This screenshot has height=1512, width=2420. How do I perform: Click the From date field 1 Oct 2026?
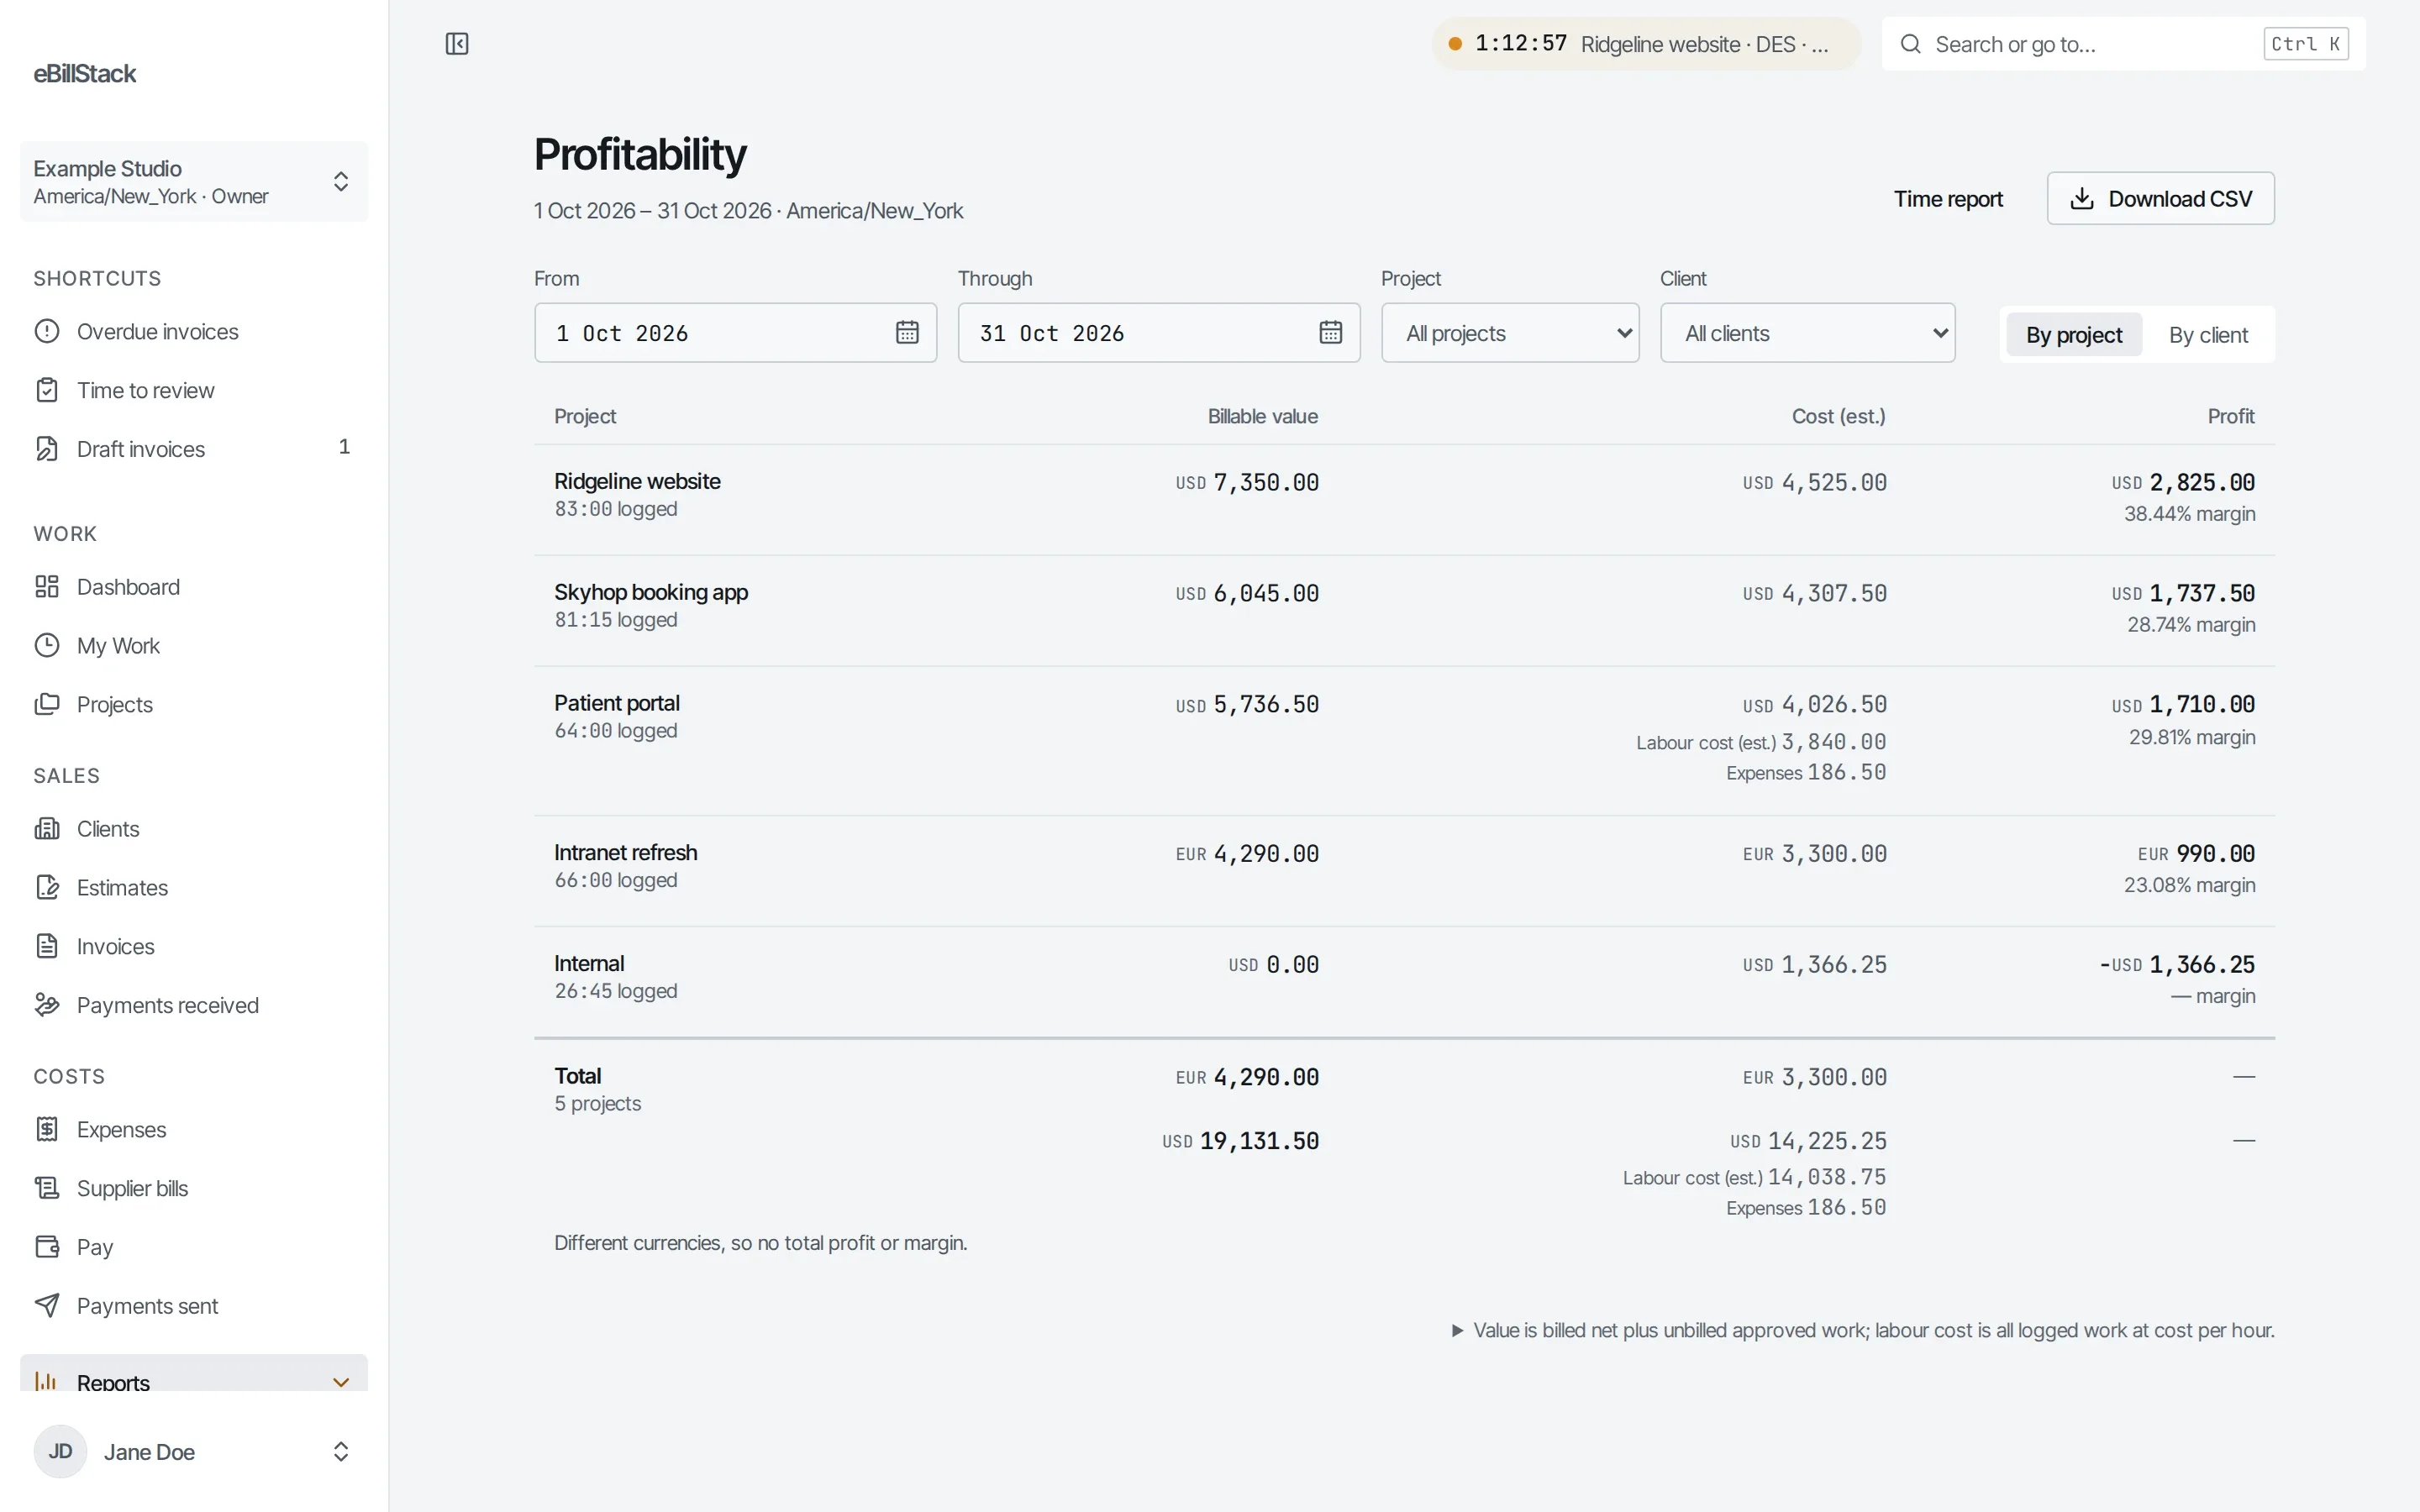pos(736,333)
